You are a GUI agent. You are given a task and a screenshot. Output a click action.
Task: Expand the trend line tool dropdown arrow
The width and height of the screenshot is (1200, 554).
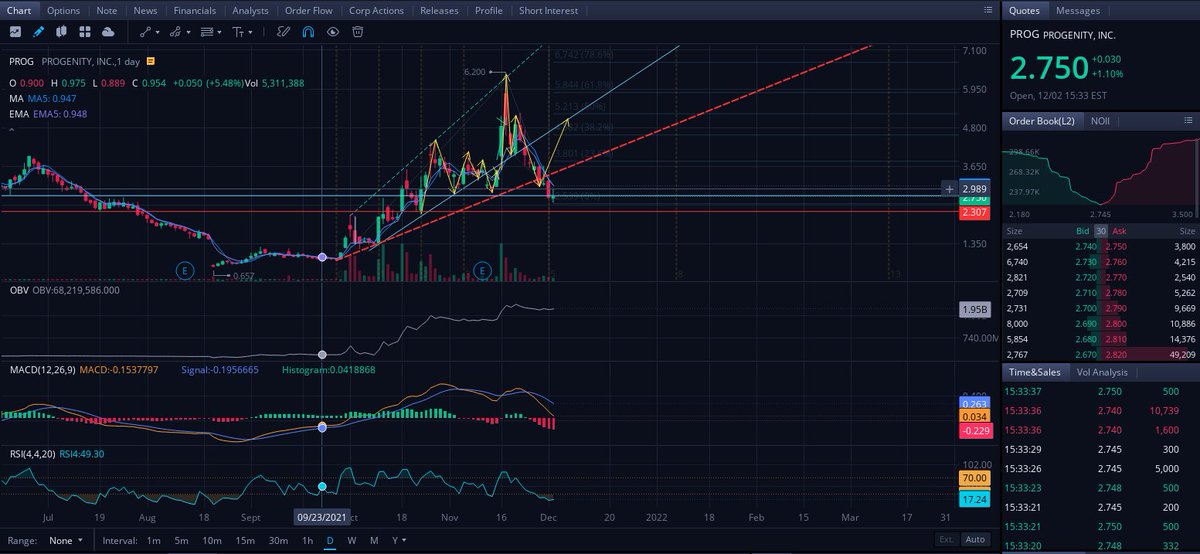coord(157,31)
